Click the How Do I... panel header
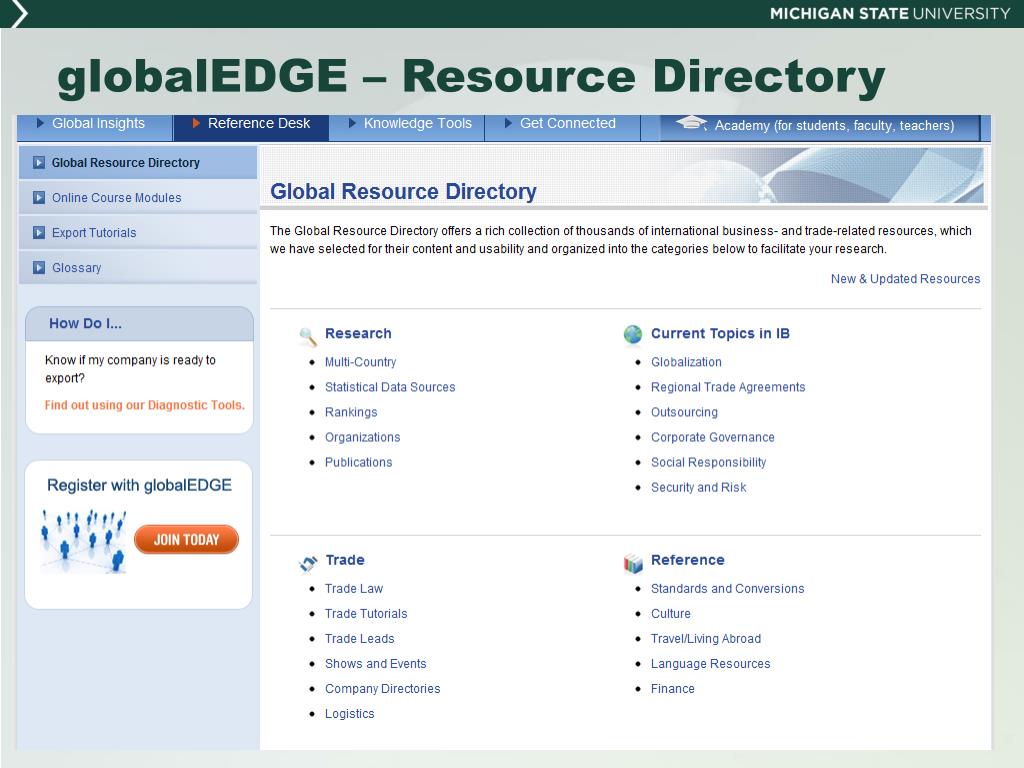1024x768 pixels. 139,323
